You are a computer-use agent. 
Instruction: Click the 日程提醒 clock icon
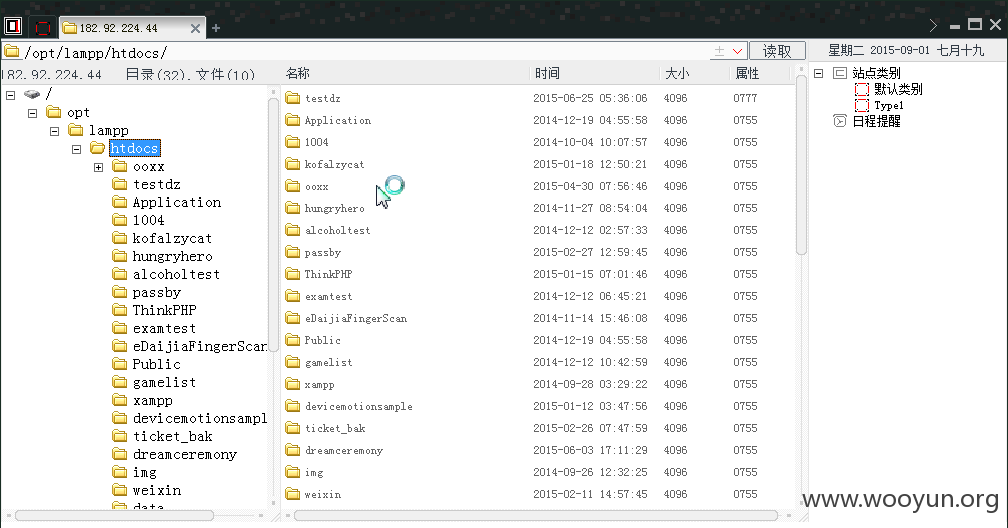pyautogui.click(x=840, y=121)
